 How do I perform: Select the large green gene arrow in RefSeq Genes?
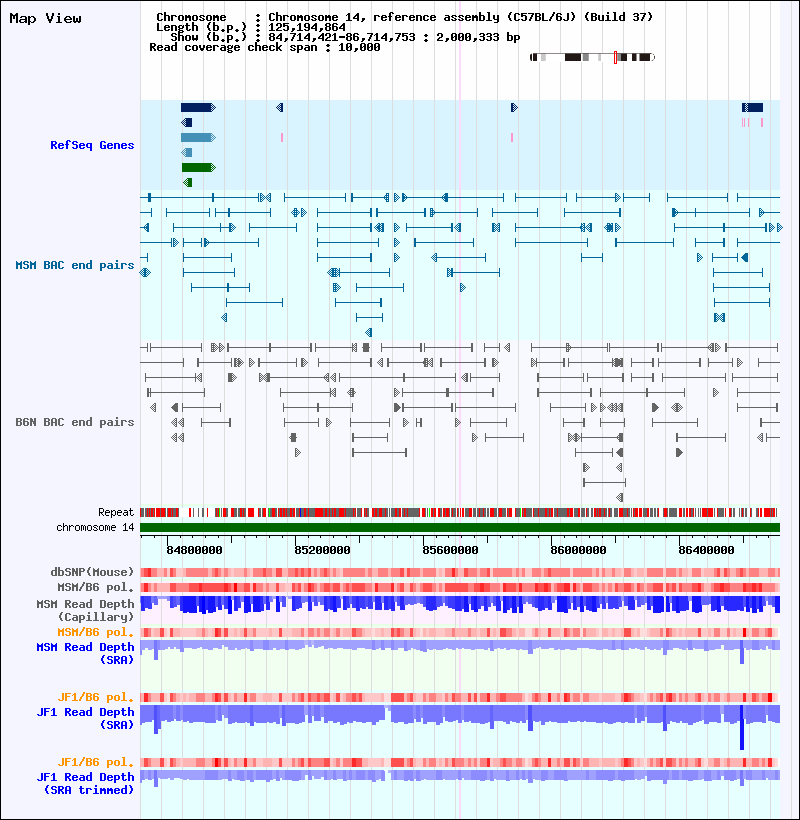(x=199, y=167)
